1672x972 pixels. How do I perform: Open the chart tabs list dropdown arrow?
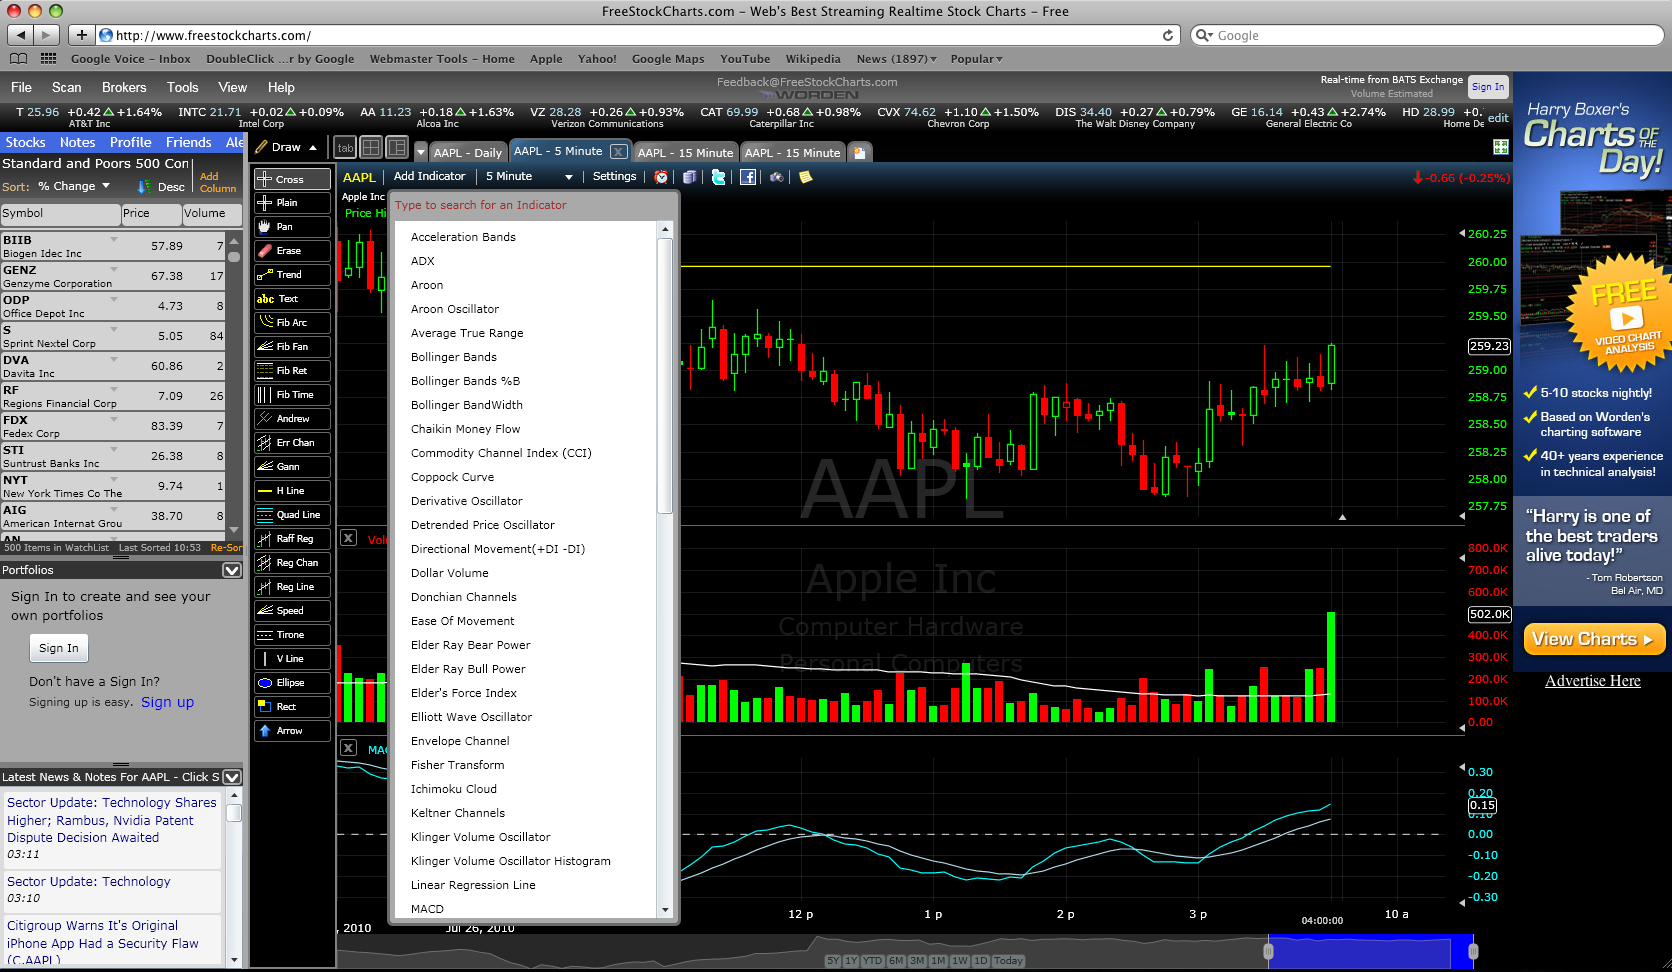coord(421,153)
